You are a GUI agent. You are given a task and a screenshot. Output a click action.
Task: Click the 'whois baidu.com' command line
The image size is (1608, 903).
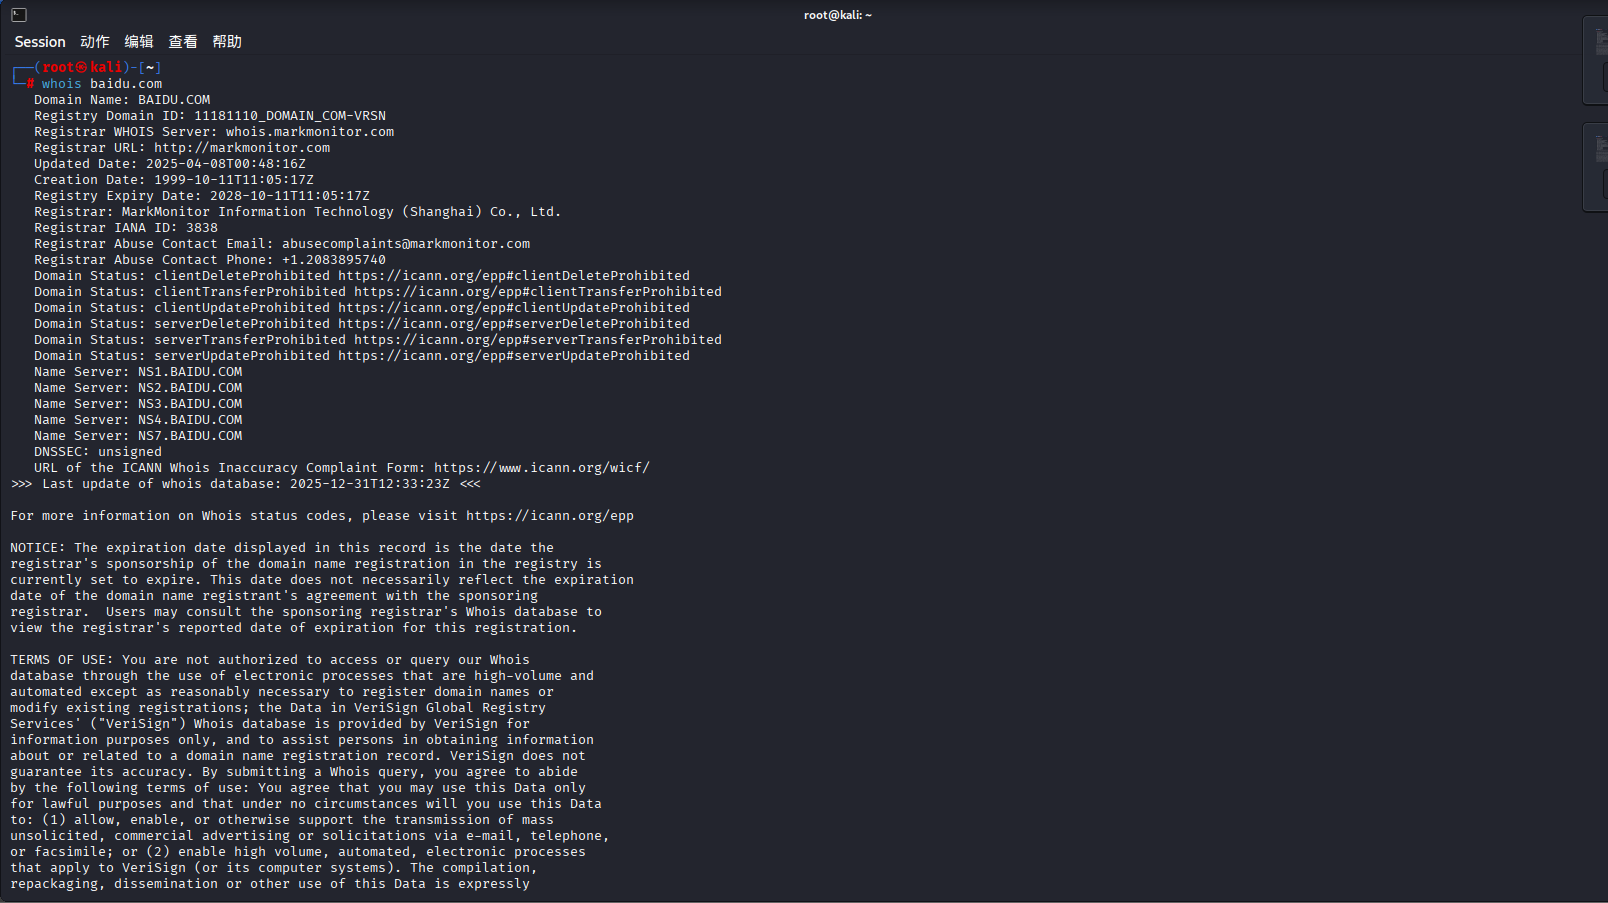click(102, 84)
